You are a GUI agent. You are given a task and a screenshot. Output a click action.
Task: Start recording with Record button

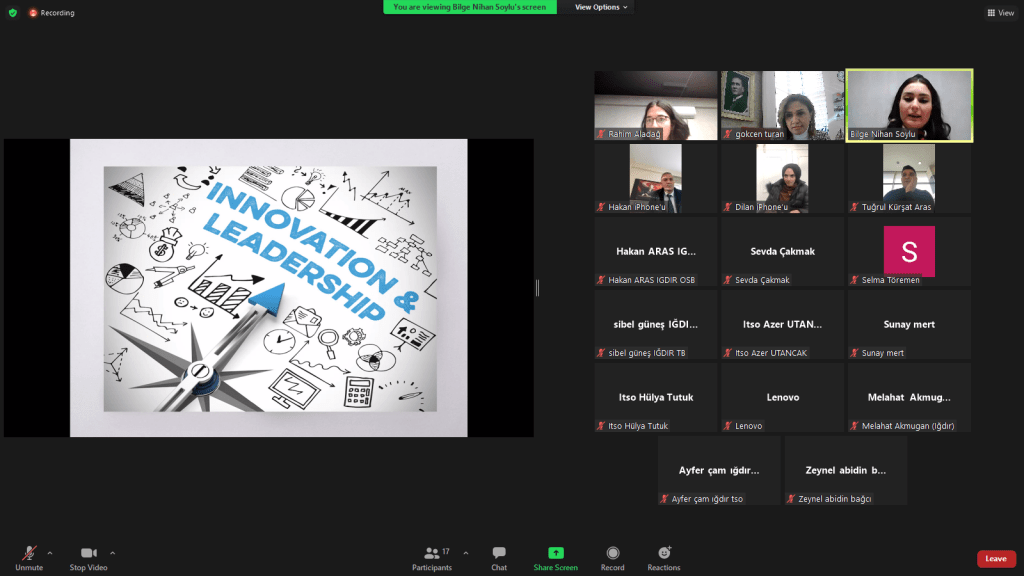click(612, 555)
